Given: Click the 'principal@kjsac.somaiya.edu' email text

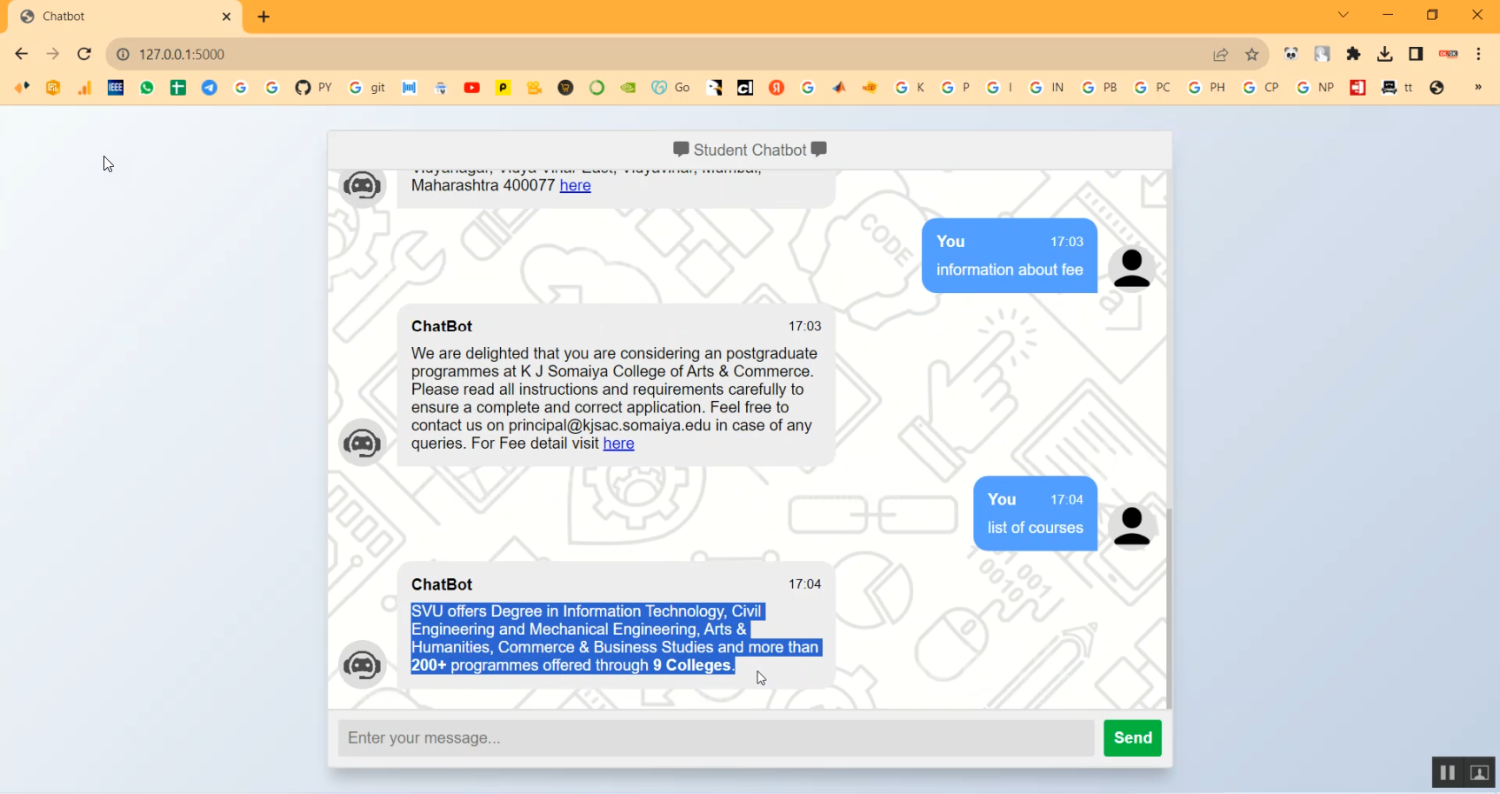Looking at the screenshot, I should click(609, 425).
